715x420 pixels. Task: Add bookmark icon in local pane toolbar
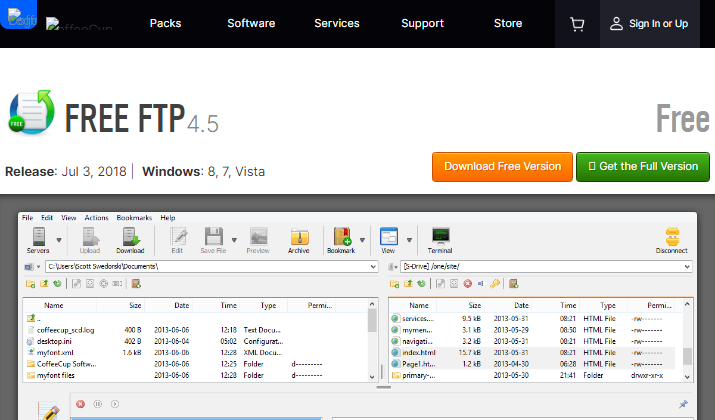click(136, 284)
